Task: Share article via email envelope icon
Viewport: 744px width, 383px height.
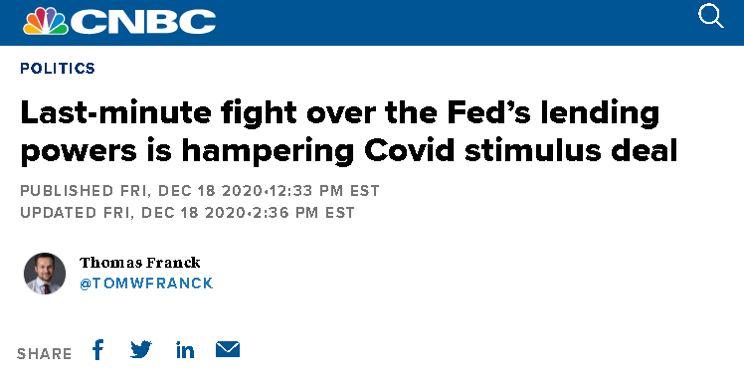Action: click(228, 349)
